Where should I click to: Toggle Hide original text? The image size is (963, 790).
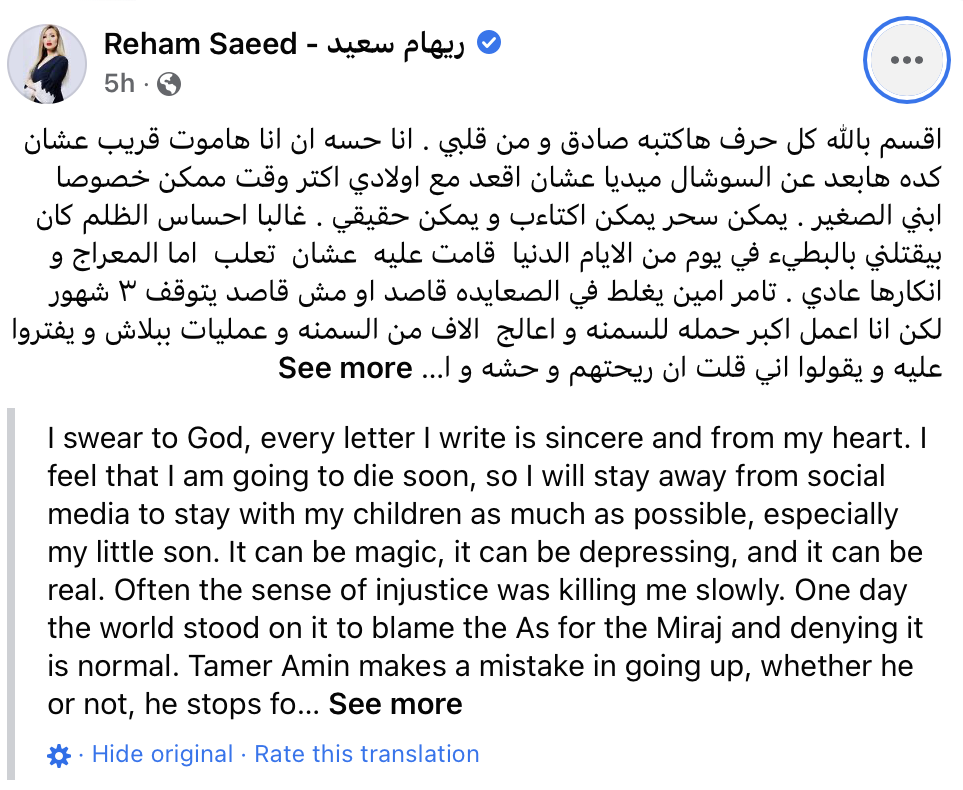click(x=163, y=754)
